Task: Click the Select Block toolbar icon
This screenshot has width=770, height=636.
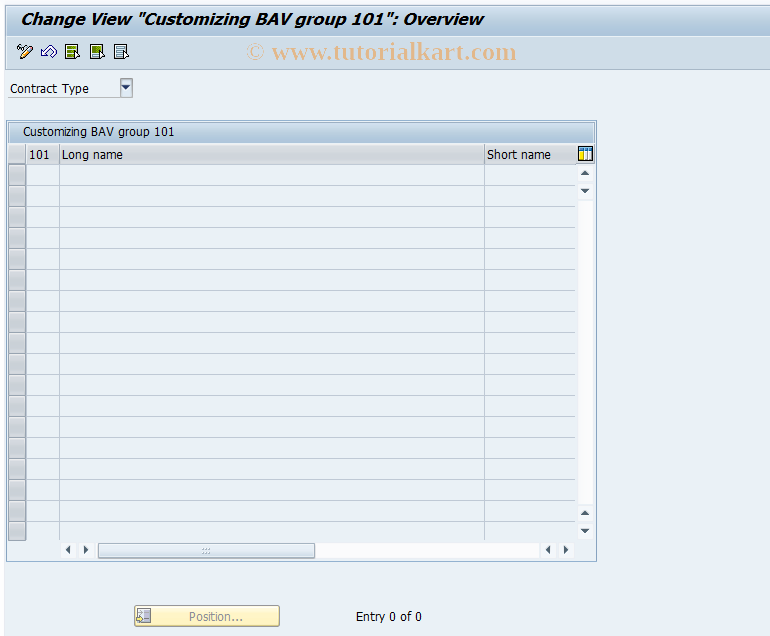Action: (x=97, y=52)
